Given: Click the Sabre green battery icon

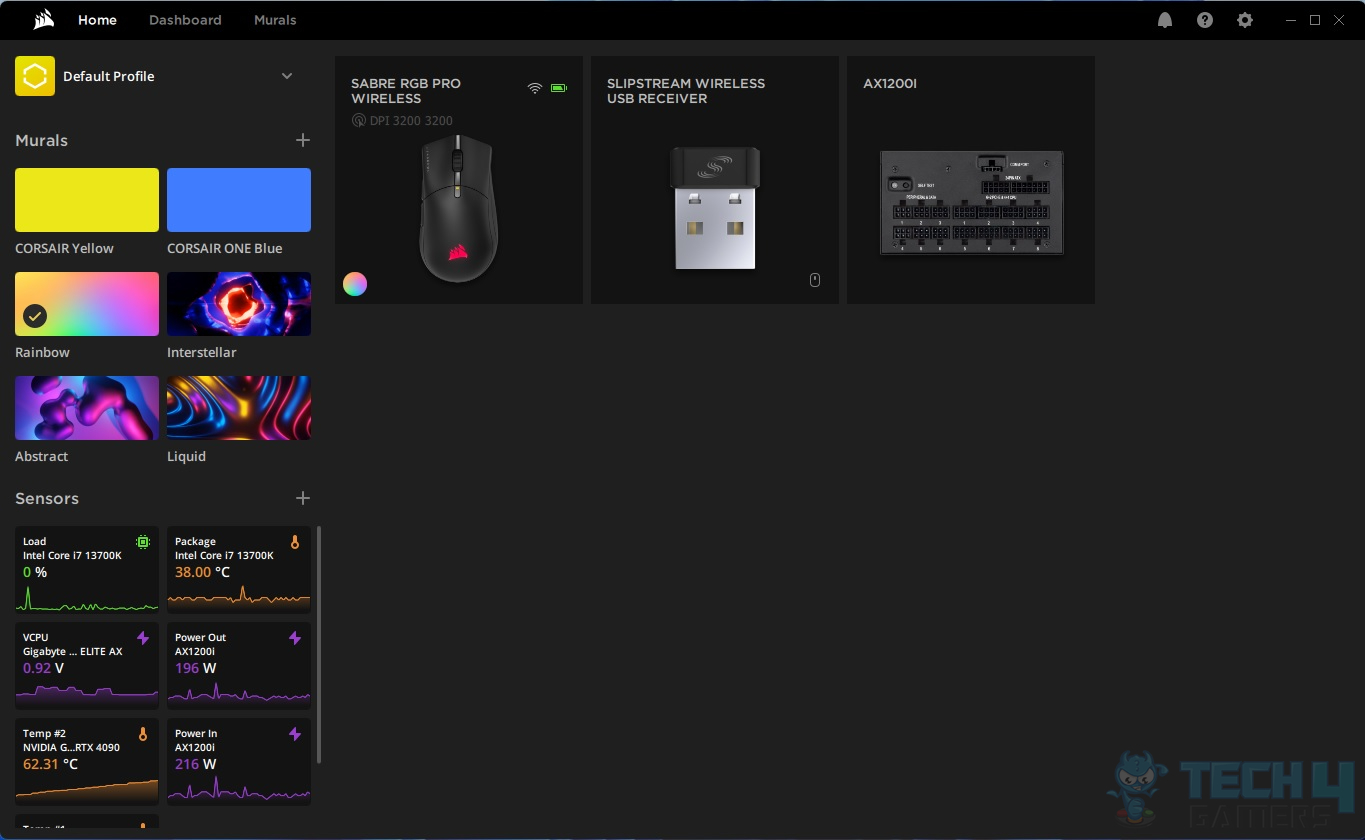Looking at the screenshot, I should [559, 88].
